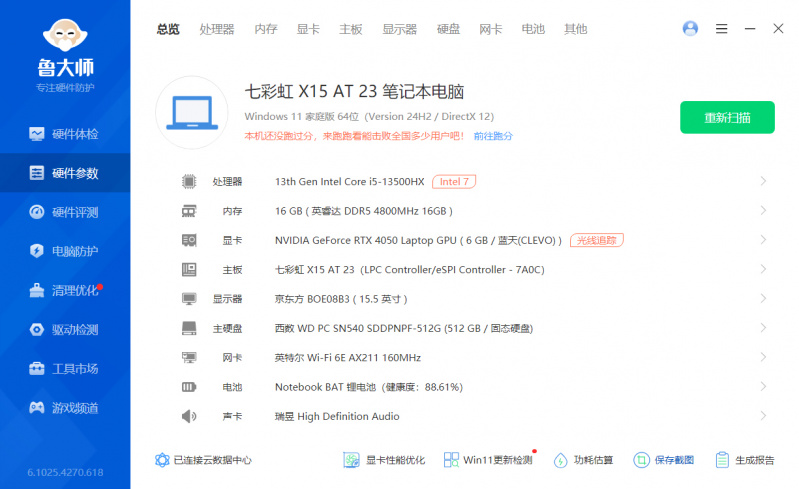The image size is (799, 489).
Task: Click the user account avatar icon
Action: [x=690, y=29]
